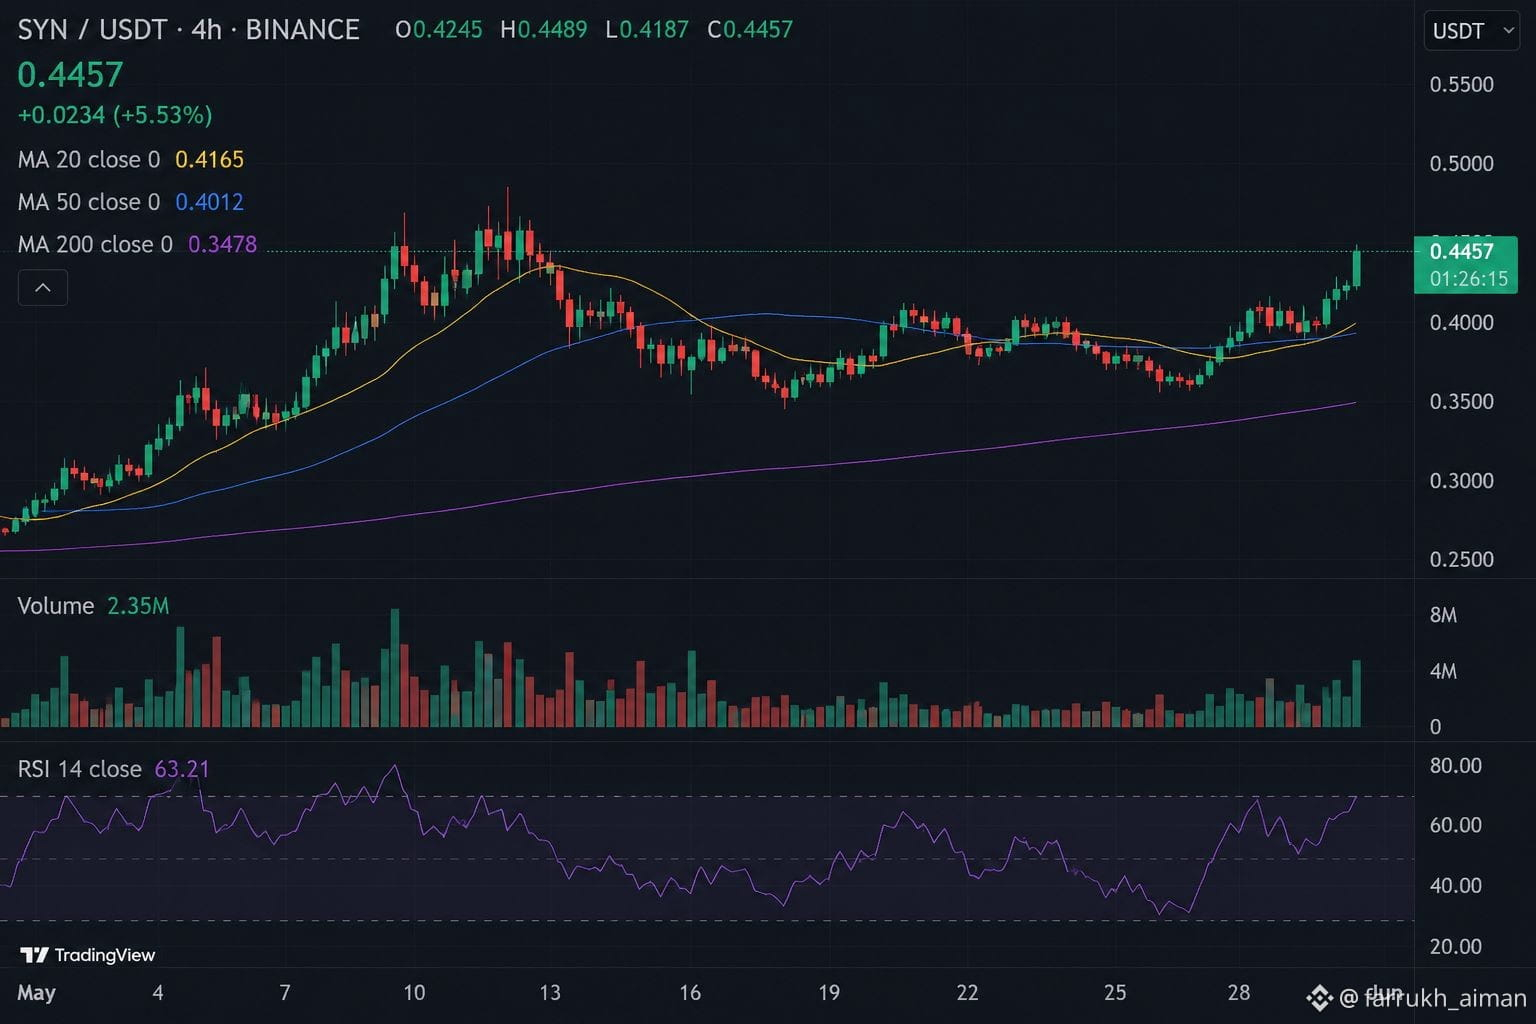This screenshot has height=1024, width=1536.
Task: Click the close value C0.4457
Action: (x=750, y=30)
